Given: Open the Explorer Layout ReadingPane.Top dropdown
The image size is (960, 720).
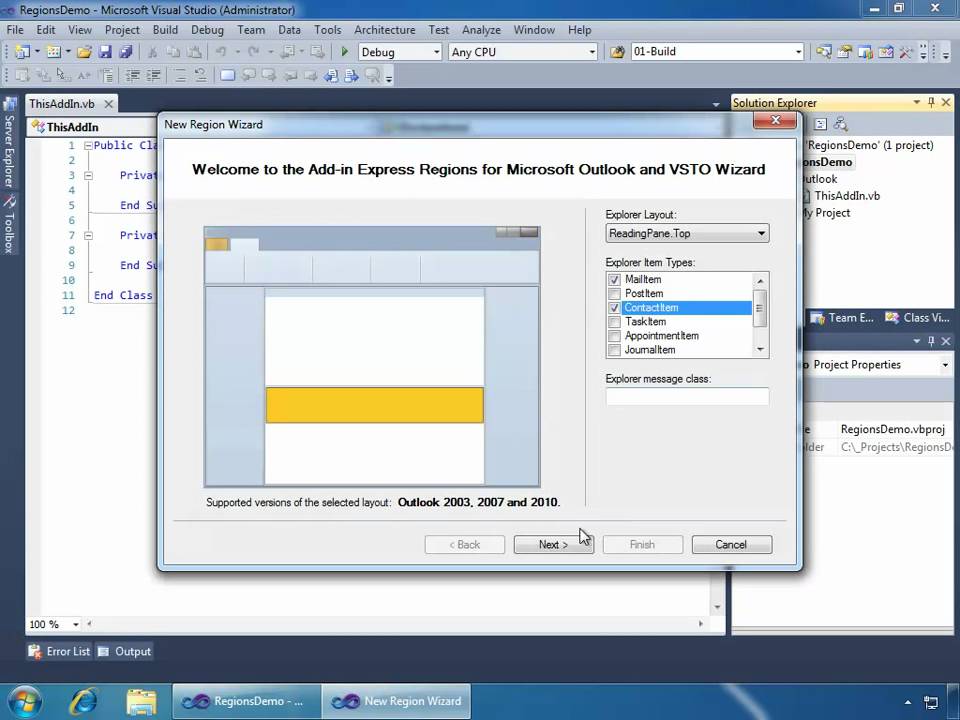Looking at the screenshot, I should pyautogui.click(x=687, y=233).
